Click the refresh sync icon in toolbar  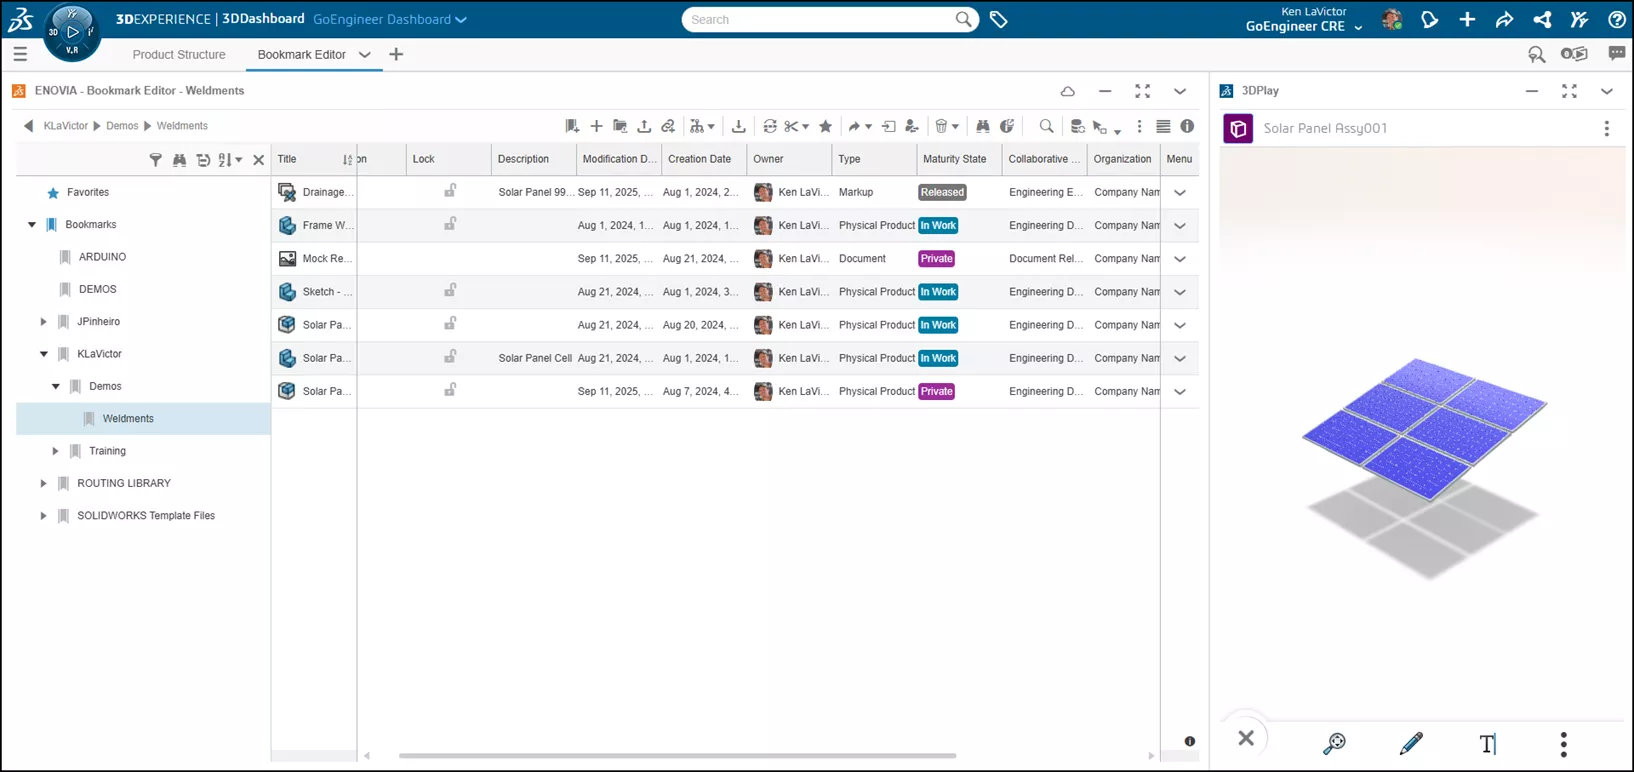pos(769,126)
